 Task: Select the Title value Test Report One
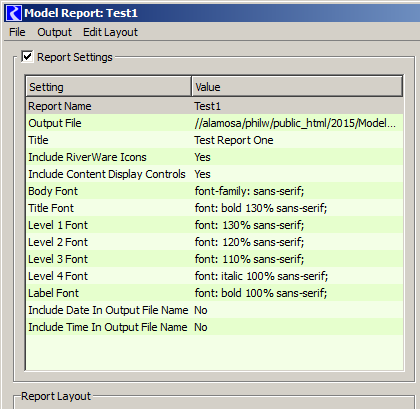pos(234,140)
